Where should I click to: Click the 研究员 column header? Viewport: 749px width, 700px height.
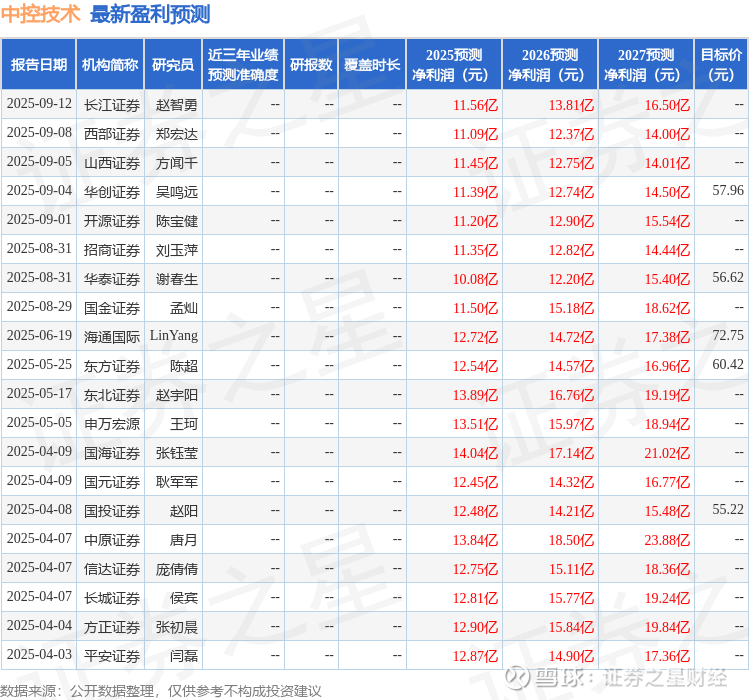click(173, 65)
